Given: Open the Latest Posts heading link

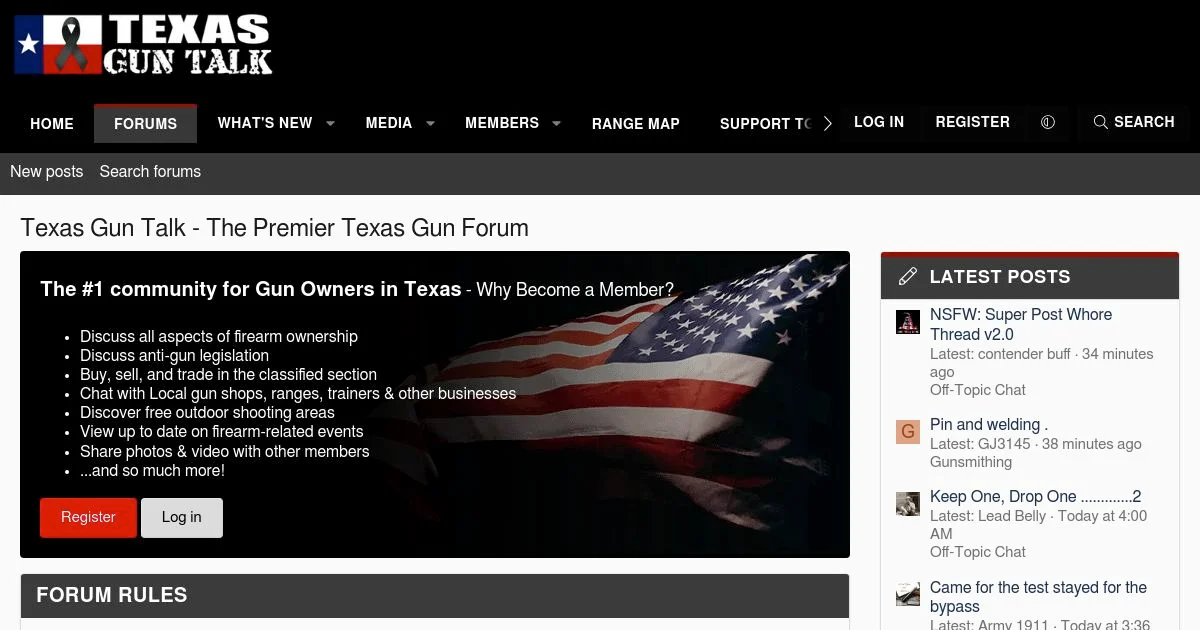Looking at the screenshot, I should tap(1000, 277).
